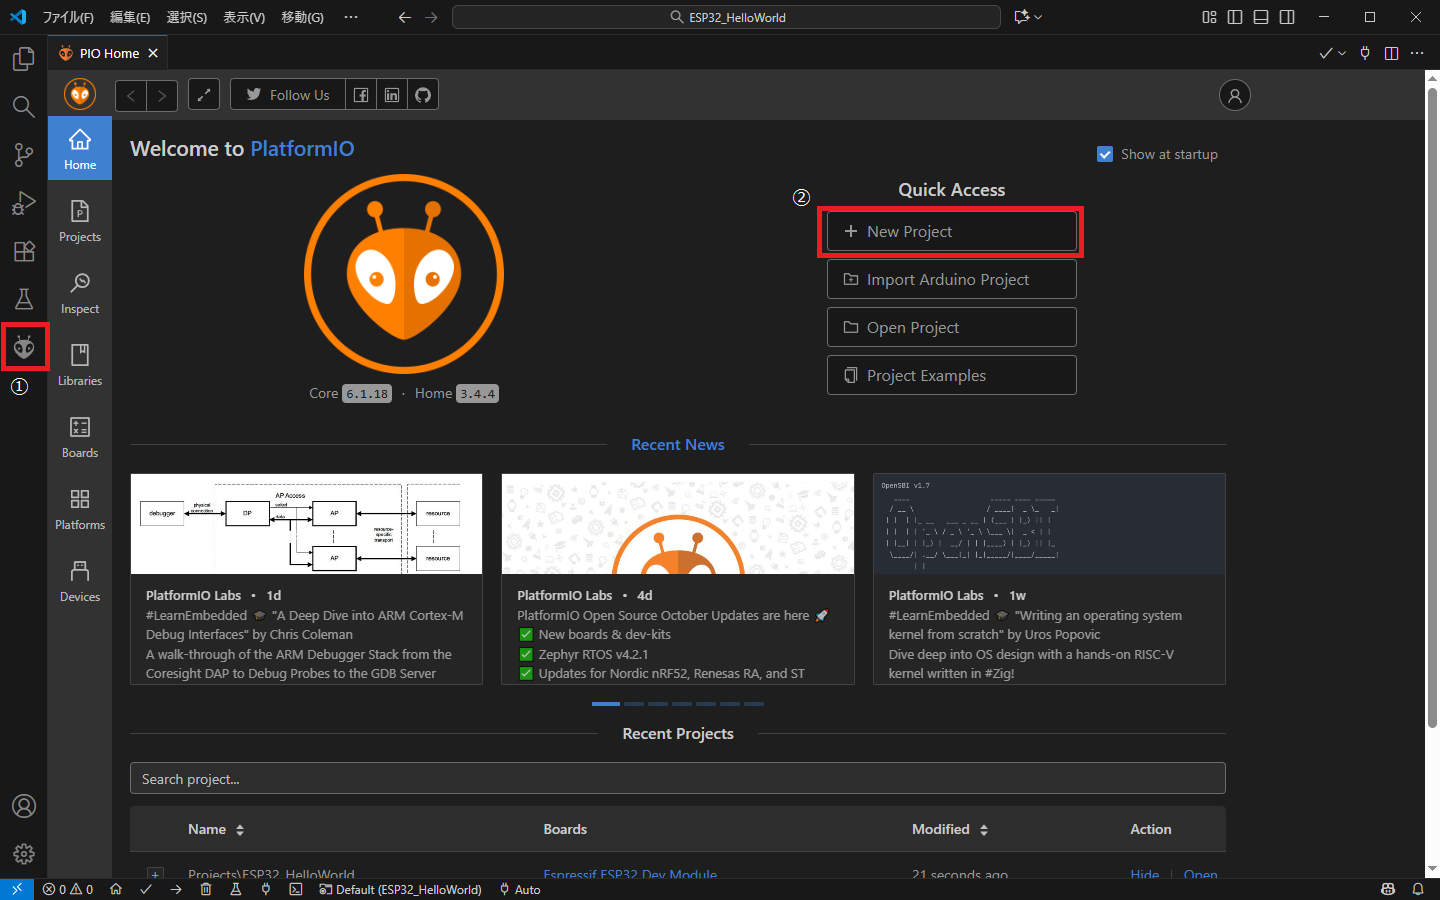The width and height of the screenshot is (1440, 900).
Task: Split the editor right
Action: click(x=1391, y=53)
